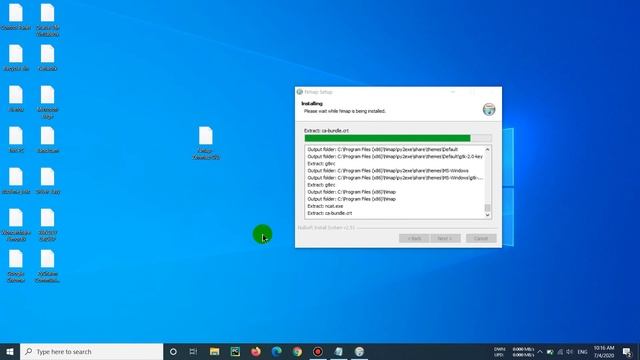Select the Recycle Bin desktop icon
Screen dimensions: 640x360
tap(16, 58)
